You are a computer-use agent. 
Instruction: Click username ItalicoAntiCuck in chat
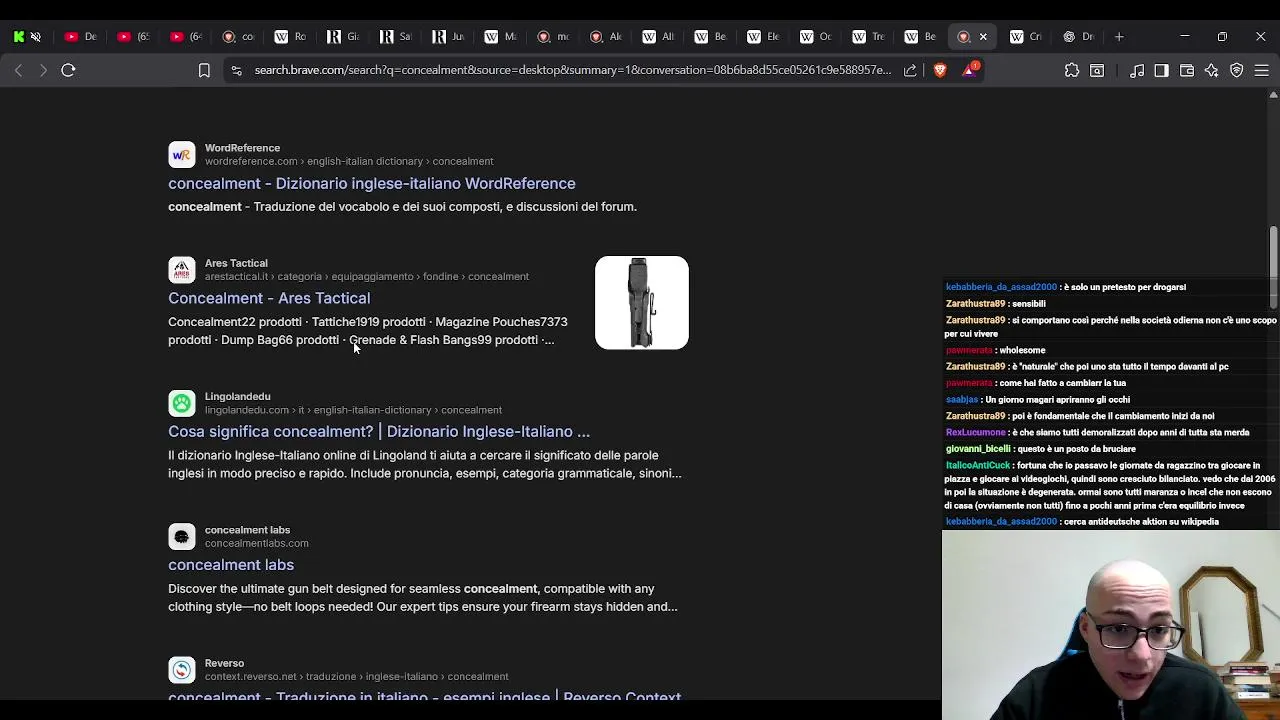(x=978, y=466)
